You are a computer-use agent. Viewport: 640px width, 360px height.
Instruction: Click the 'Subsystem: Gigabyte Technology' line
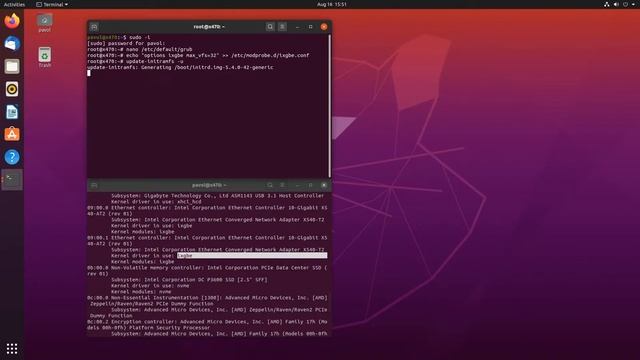(x=217, y=196)
